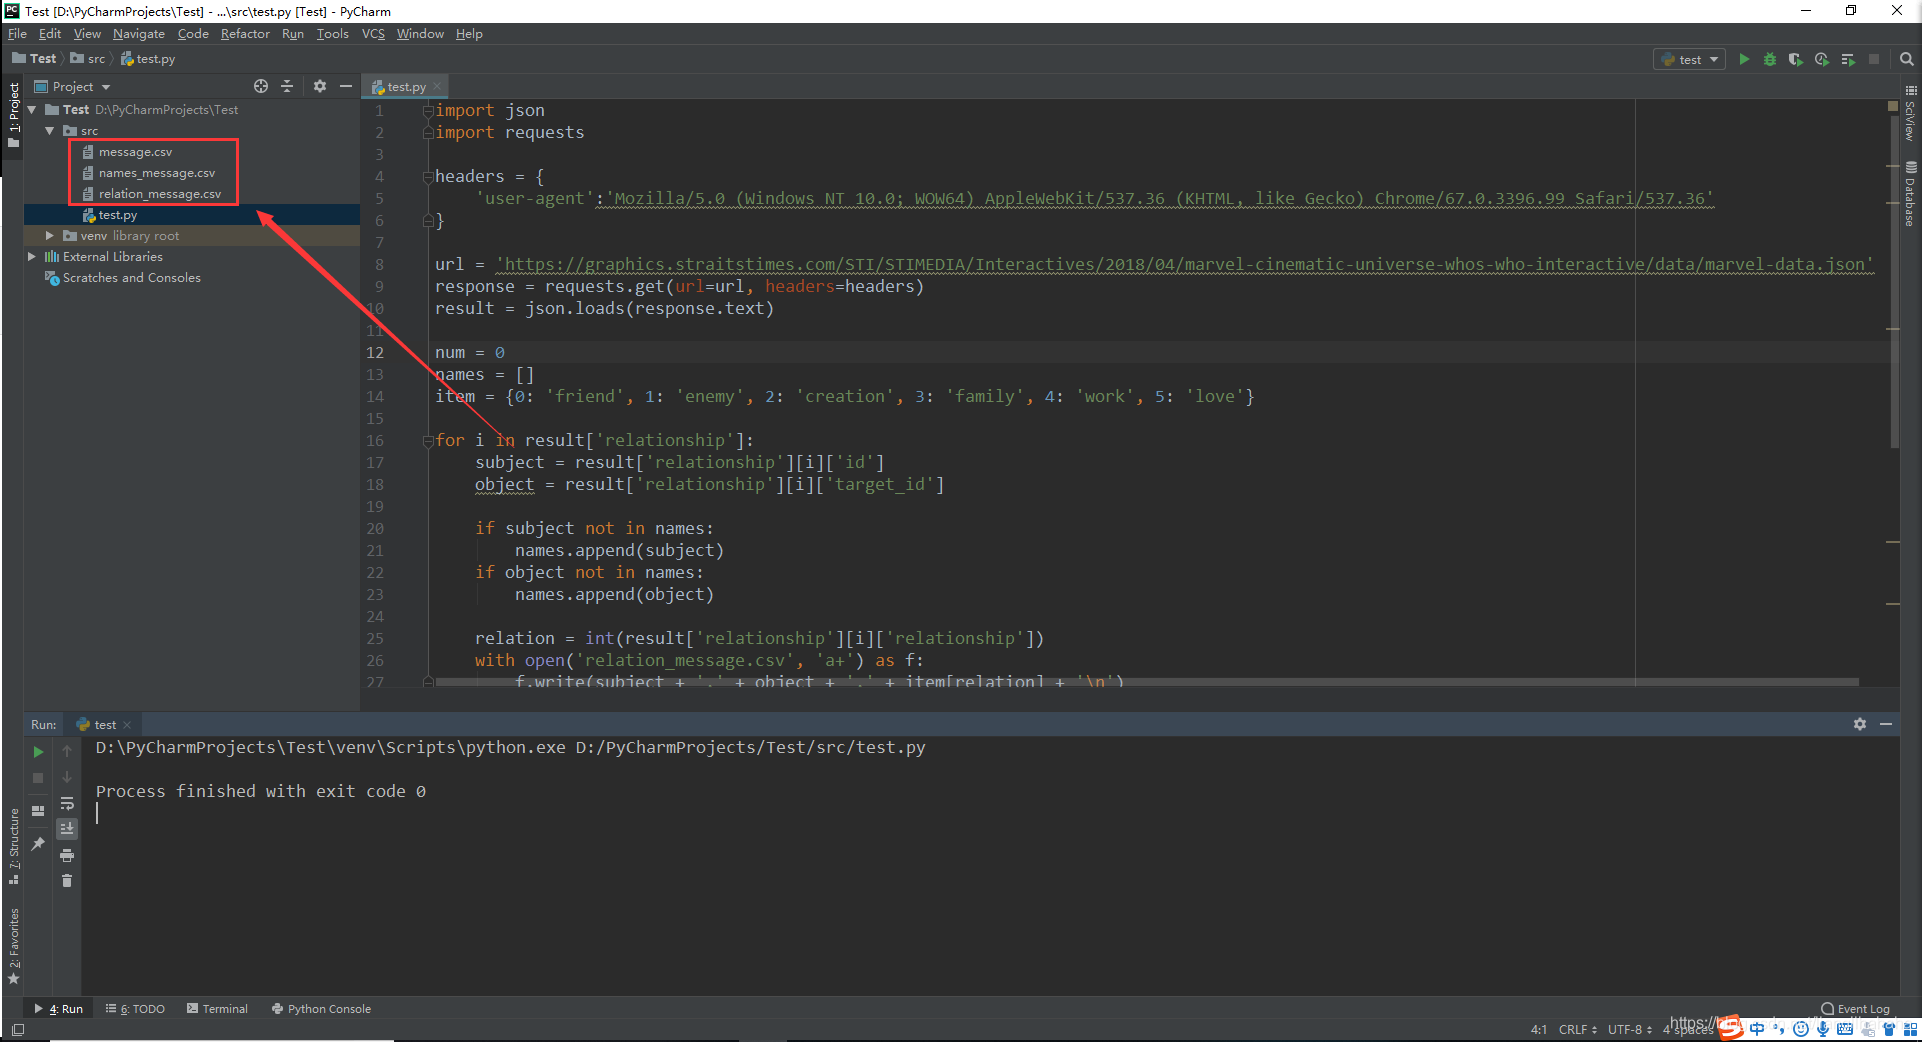Screen dimensions: 1922x1042
Task: Run the test configuration with green arrow
Action: (1744, 59)
